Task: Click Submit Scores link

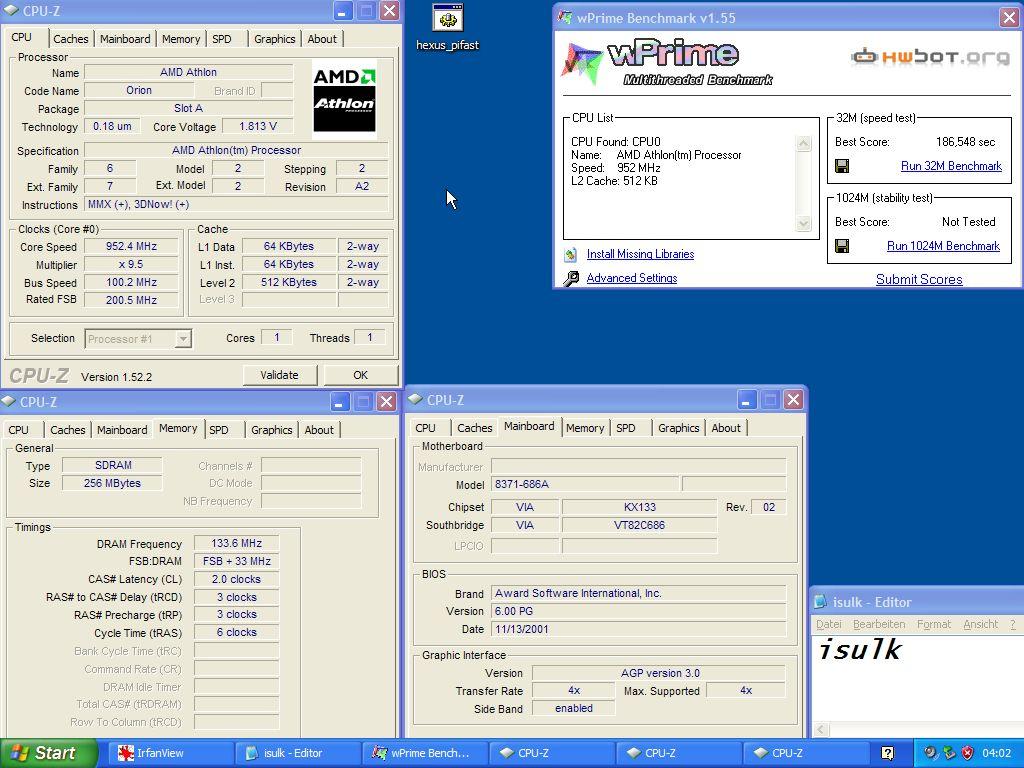Action: point(919,280)
